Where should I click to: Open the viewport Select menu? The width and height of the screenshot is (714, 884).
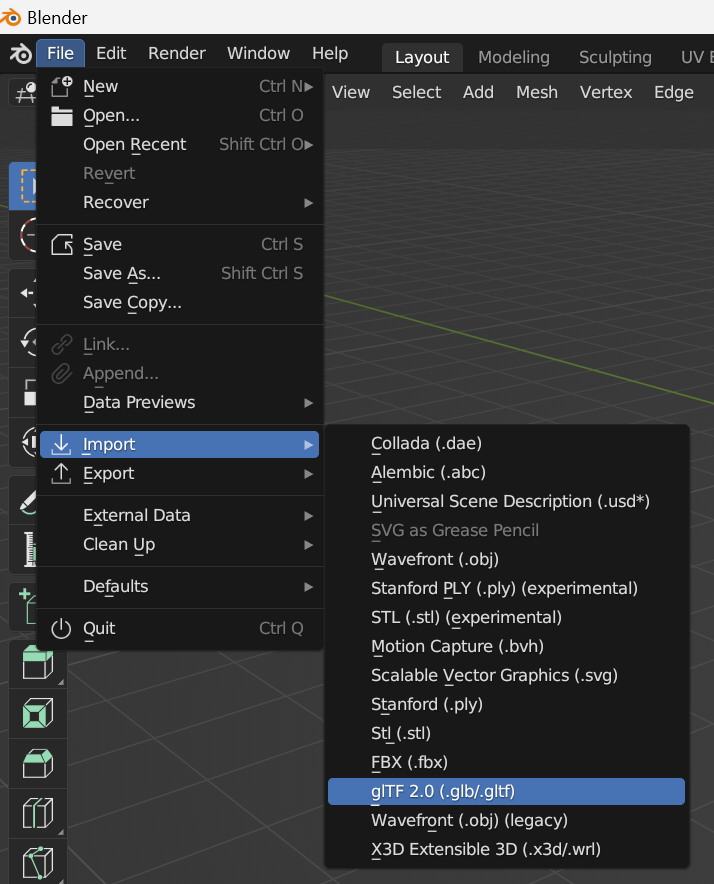[x=416, y=92]
